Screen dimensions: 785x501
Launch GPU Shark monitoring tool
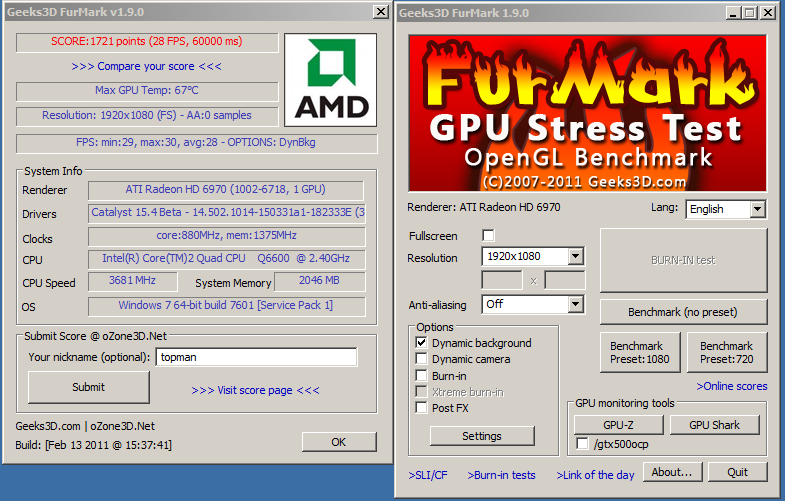click(x=714, y=425)
